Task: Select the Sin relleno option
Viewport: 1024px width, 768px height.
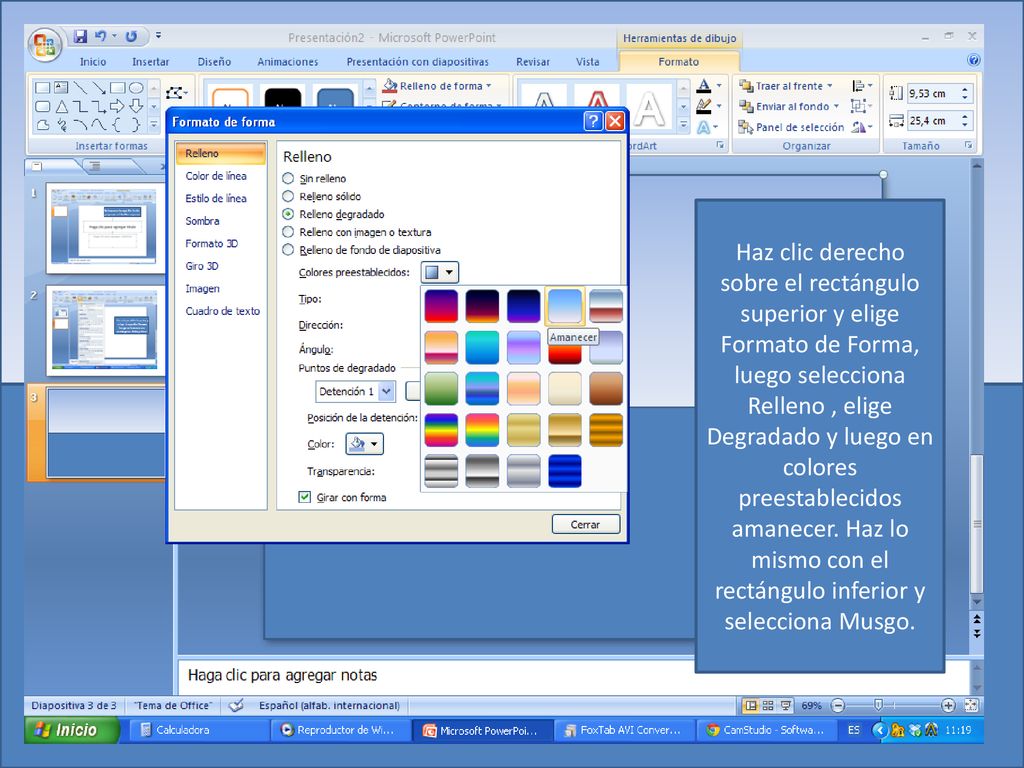Action: click(x=288, y=178)
